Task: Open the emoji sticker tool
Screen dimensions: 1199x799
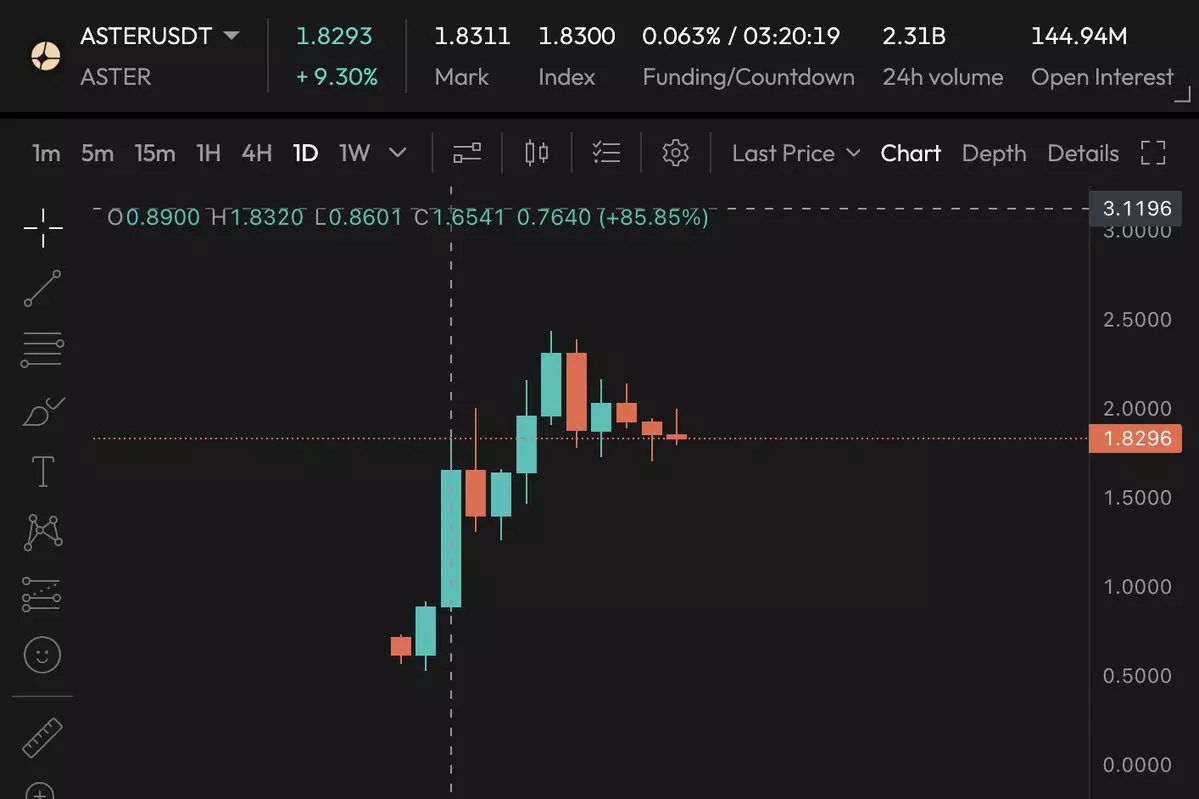Action: 43,655
